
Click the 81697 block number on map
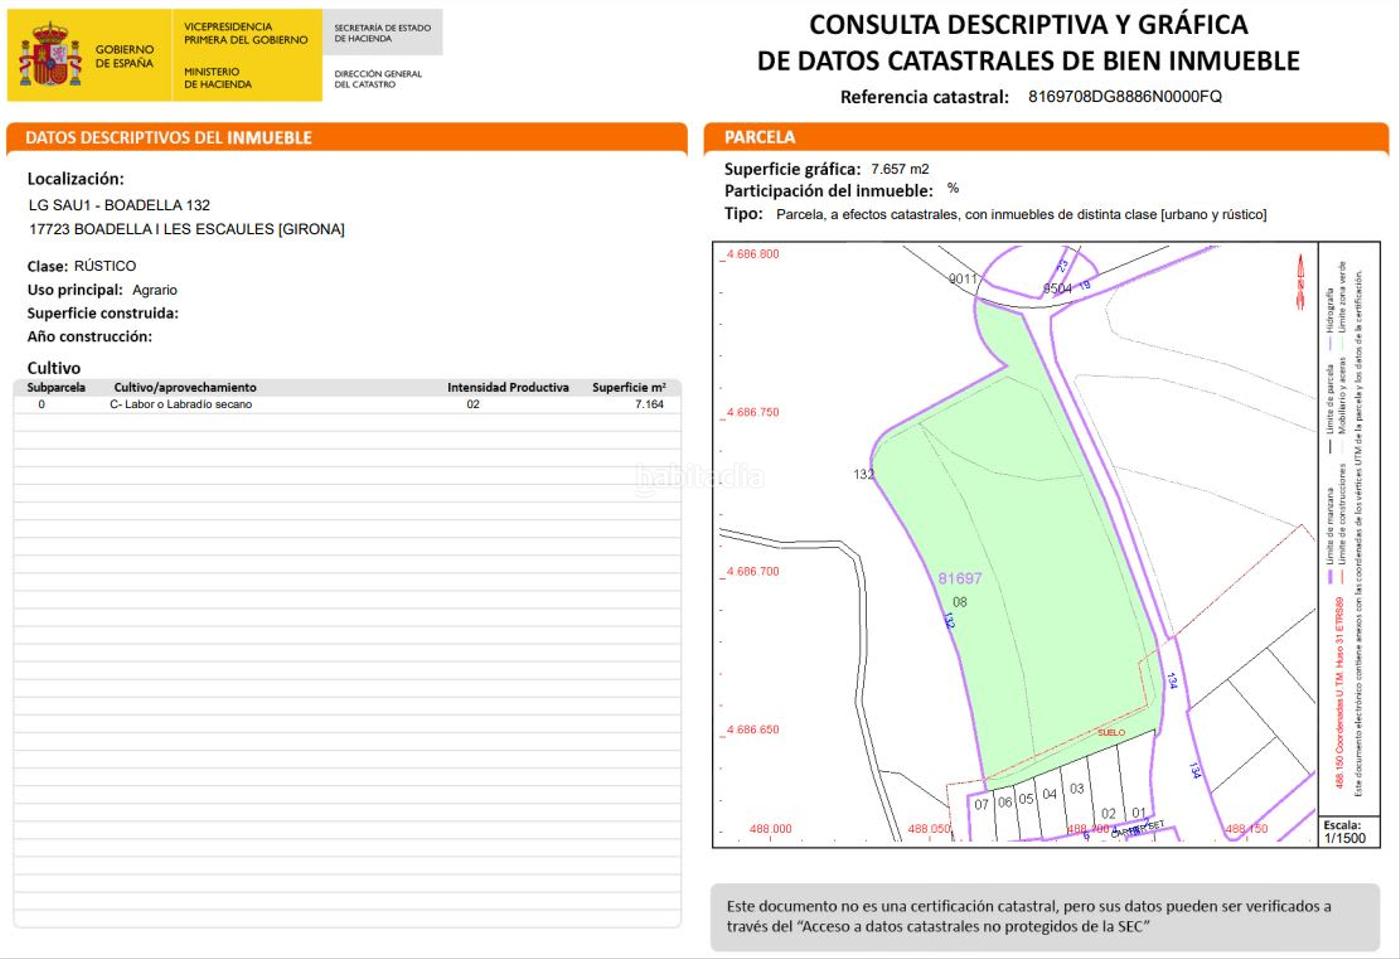[959, 578]
